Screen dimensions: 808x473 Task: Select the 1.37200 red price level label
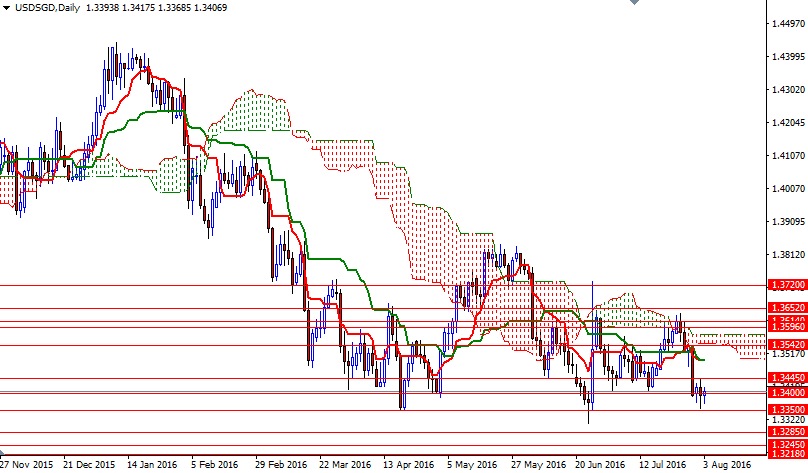(x=787, y=285)
